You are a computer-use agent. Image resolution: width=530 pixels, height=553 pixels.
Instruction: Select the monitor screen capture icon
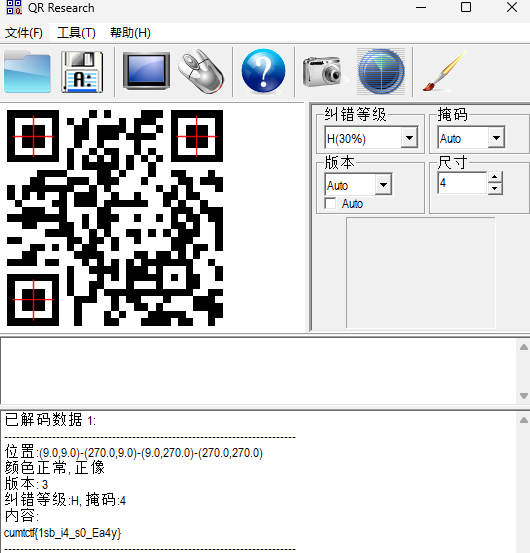(x=146, y=71)
